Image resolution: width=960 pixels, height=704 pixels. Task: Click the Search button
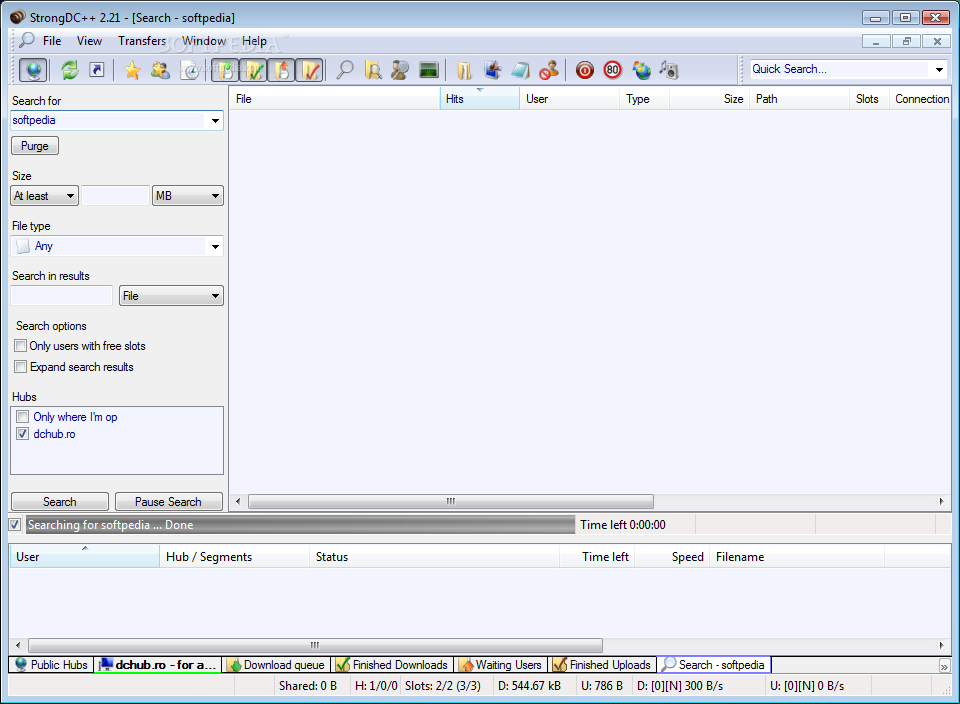tap(59, 502)
